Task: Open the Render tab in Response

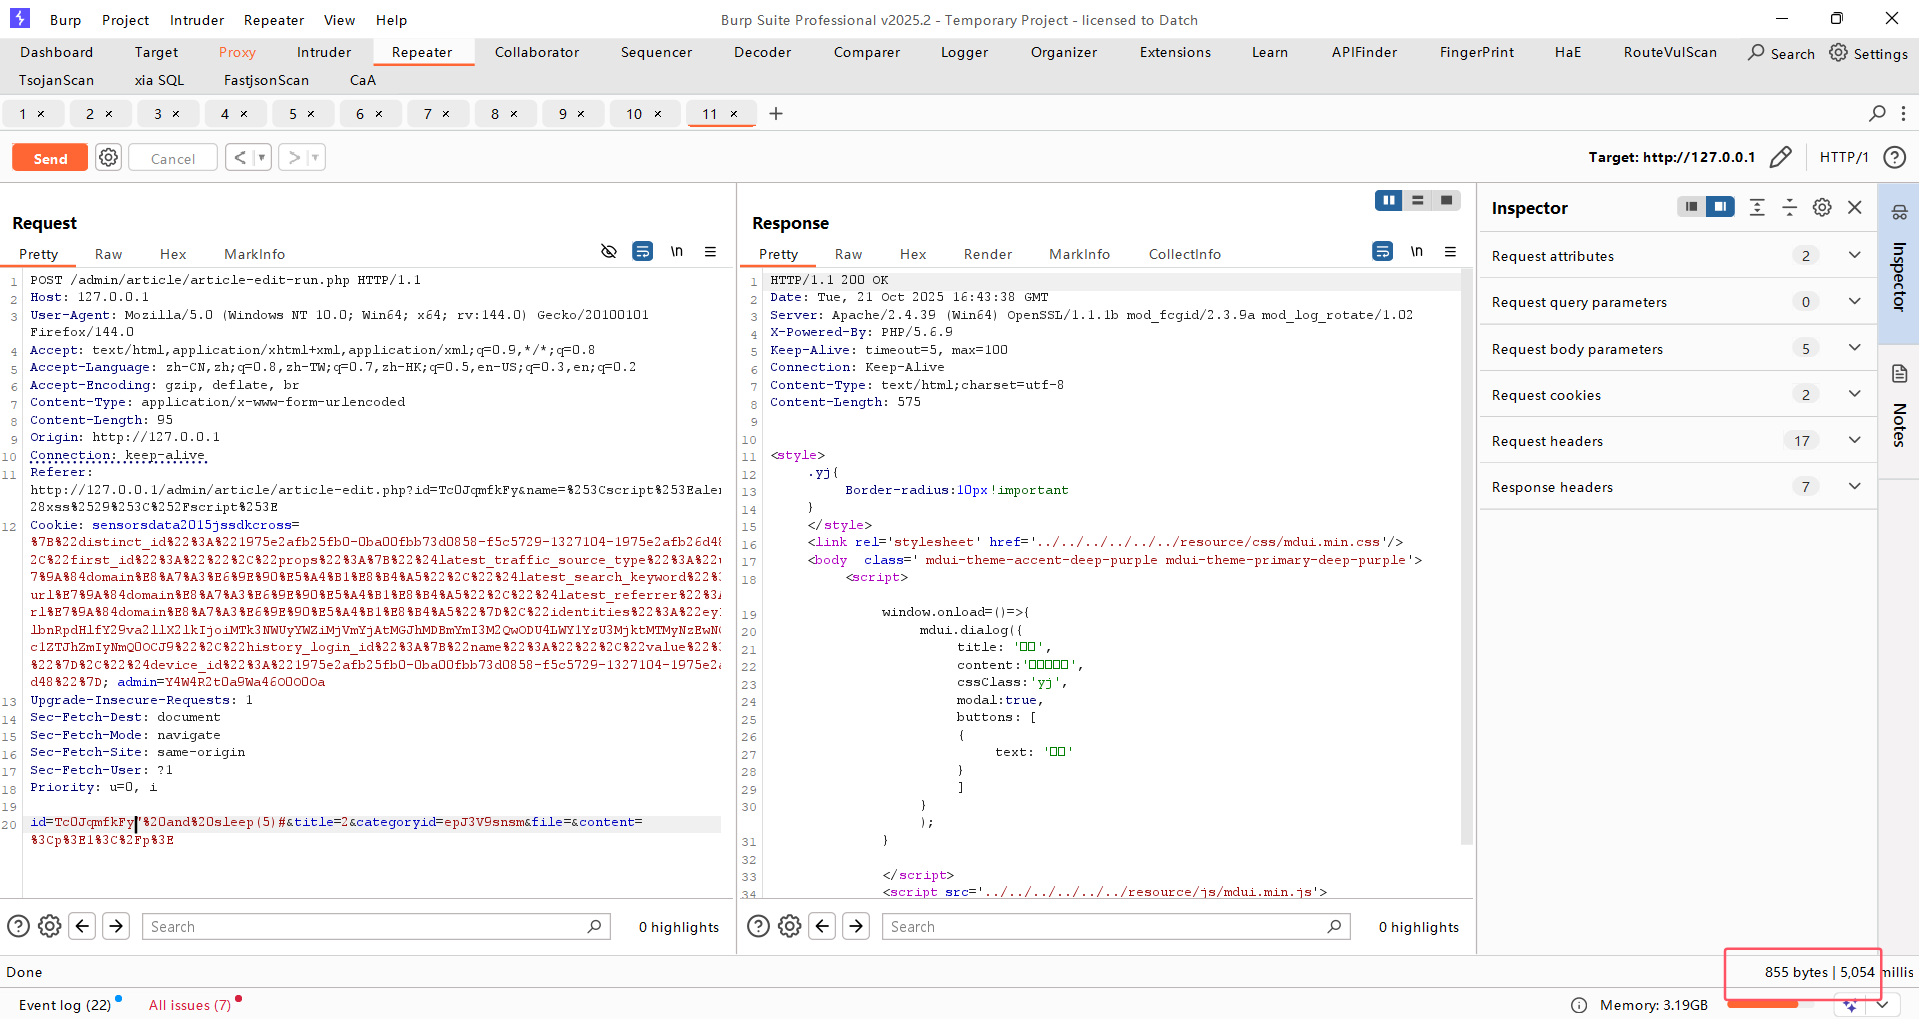Action: click(x=987, y=254)
